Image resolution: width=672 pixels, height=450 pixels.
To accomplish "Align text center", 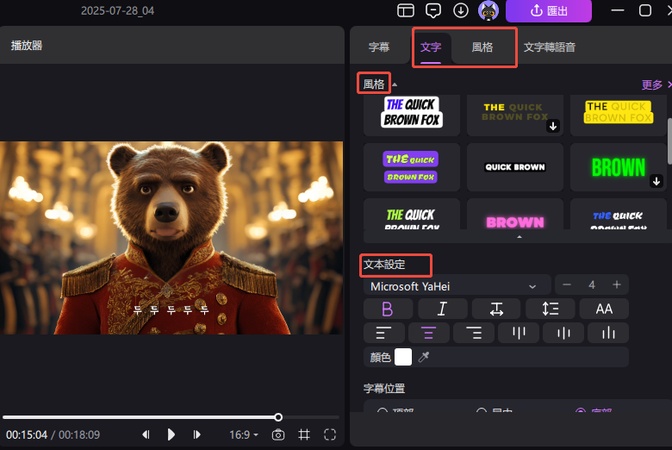I will point(429,333).
